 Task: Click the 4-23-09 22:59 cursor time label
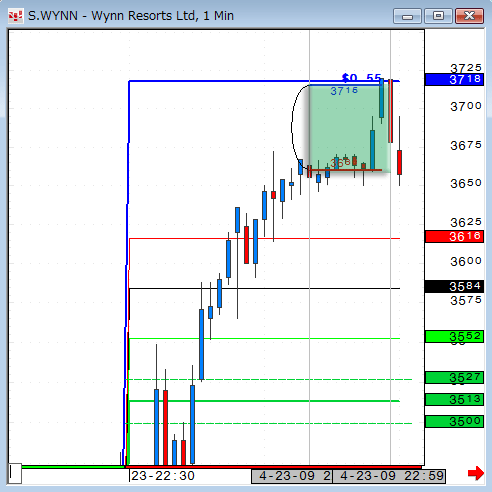[x=389, y=476]
